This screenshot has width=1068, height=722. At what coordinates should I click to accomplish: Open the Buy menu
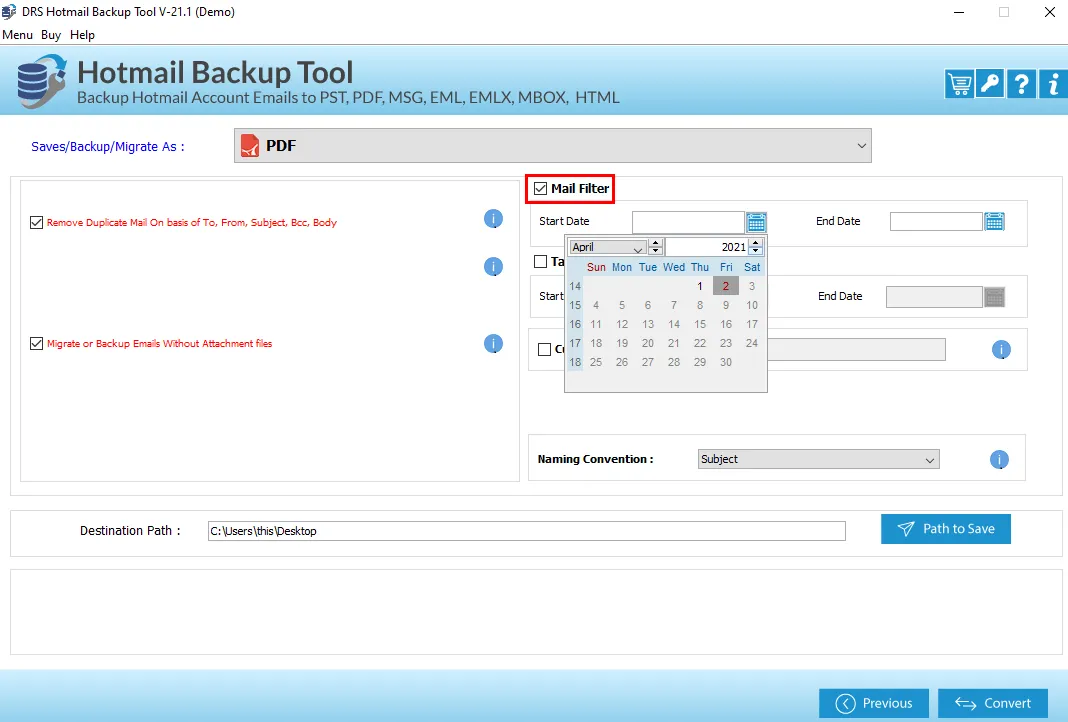click(51, 35)
